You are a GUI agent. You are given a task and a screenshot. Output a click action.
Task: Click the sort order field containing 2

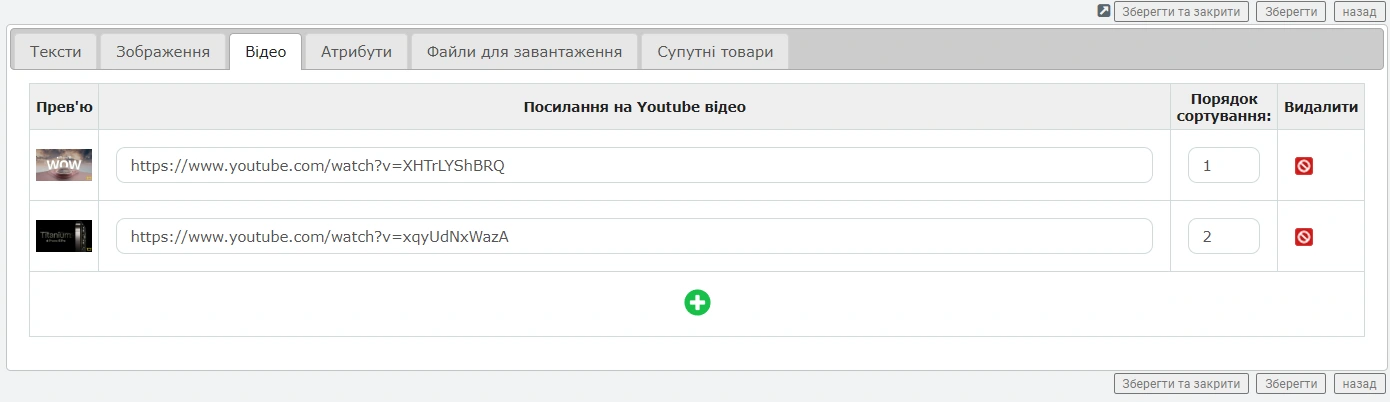click(1223, 237)
